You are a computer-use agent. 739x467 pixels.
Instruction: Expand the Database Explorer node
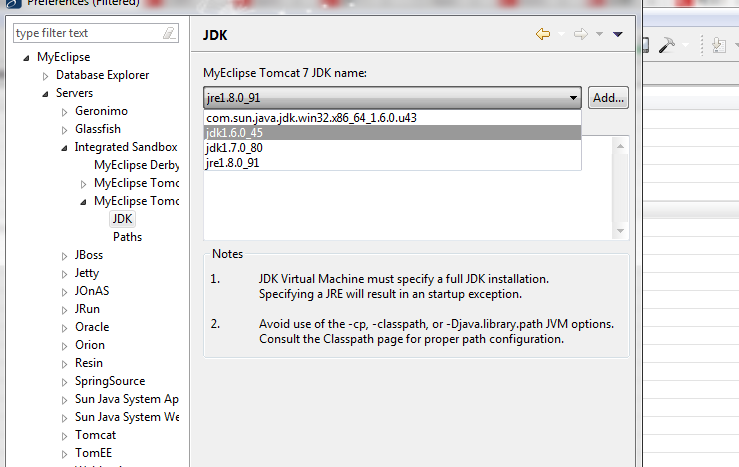click(45, 76)
